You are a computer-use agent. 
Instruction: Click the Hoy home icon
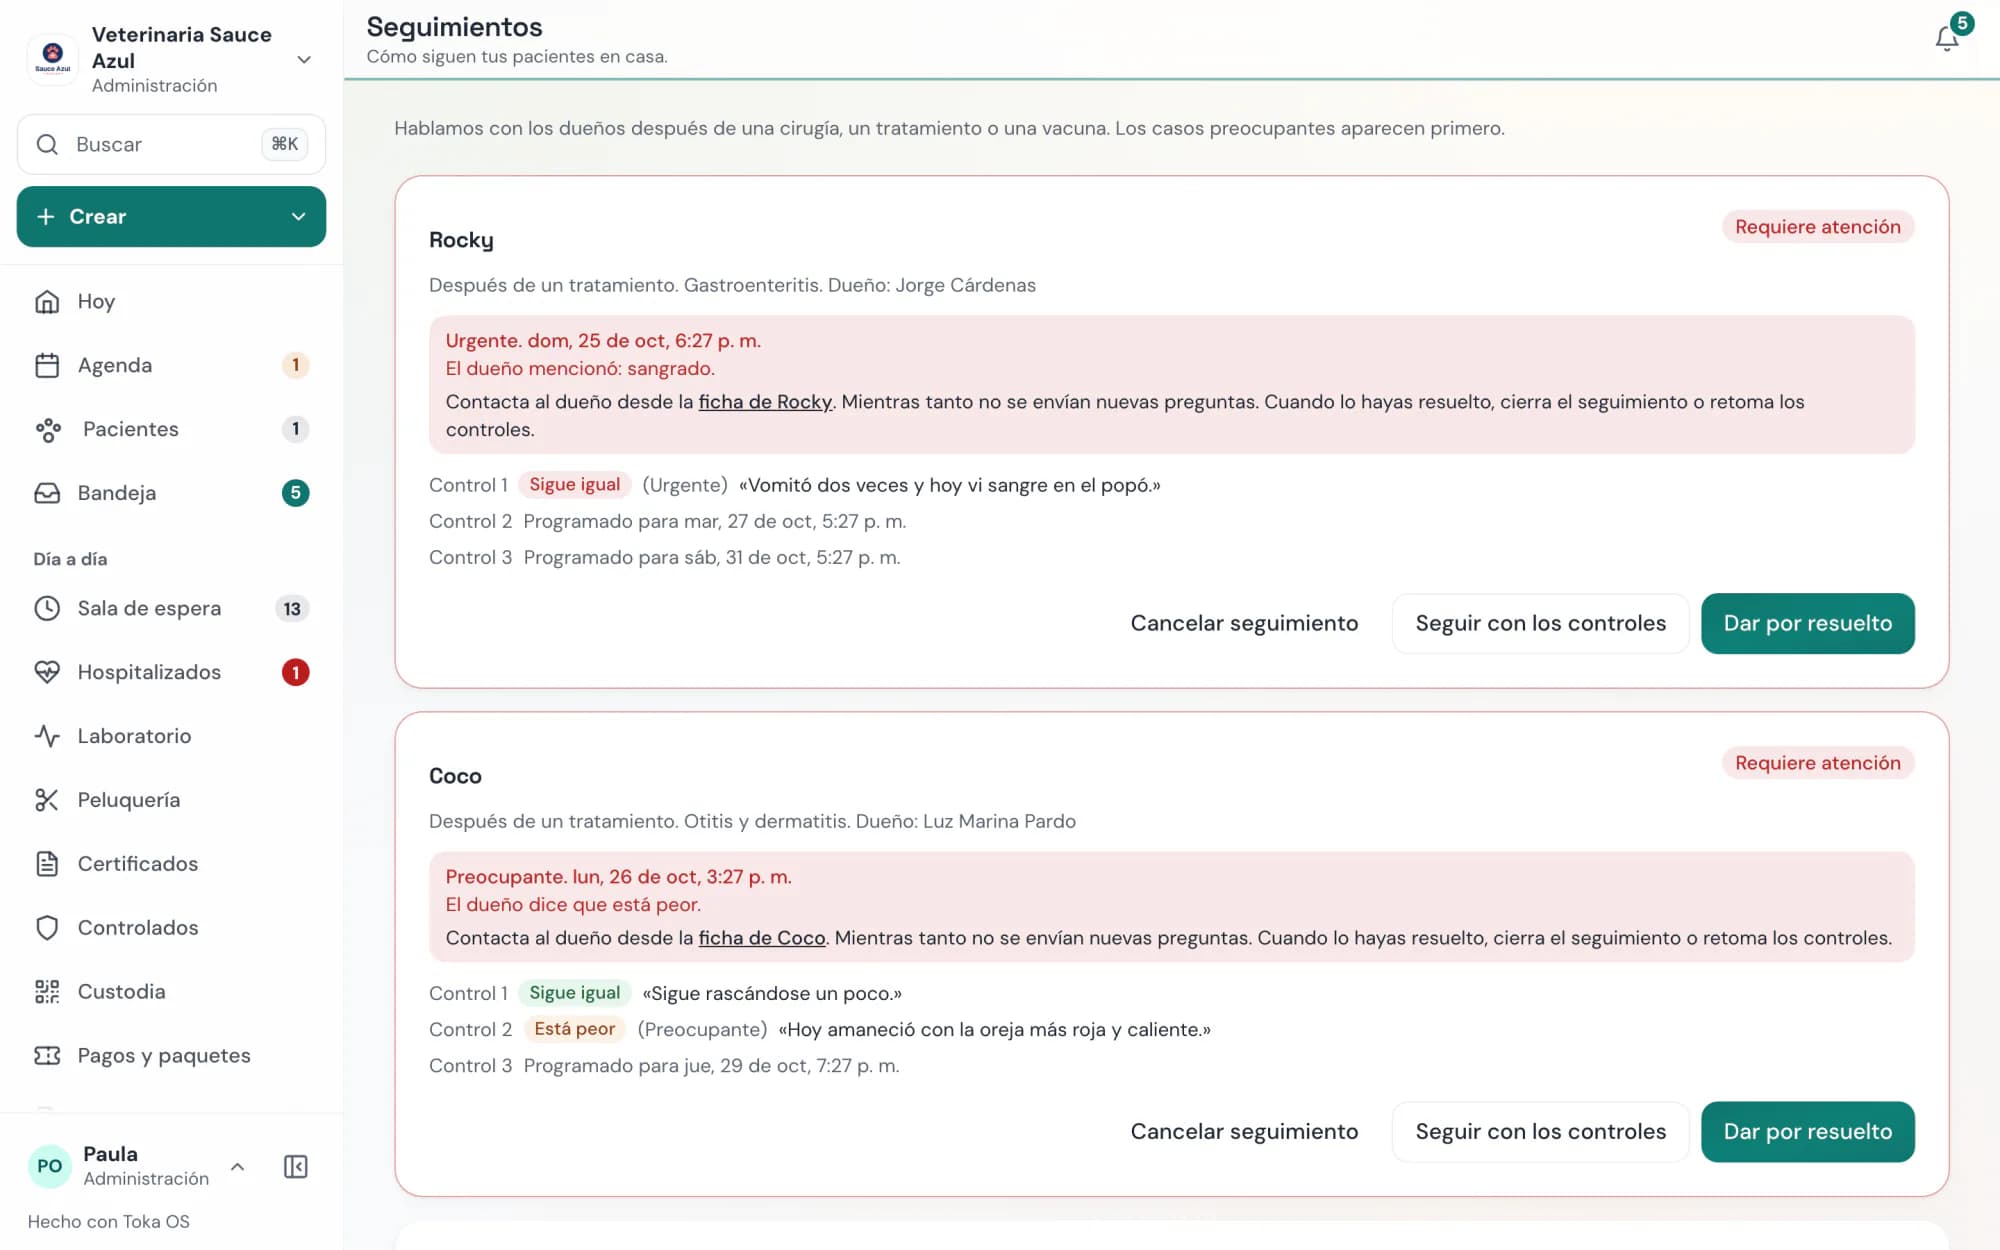click(x=47, y=301)
